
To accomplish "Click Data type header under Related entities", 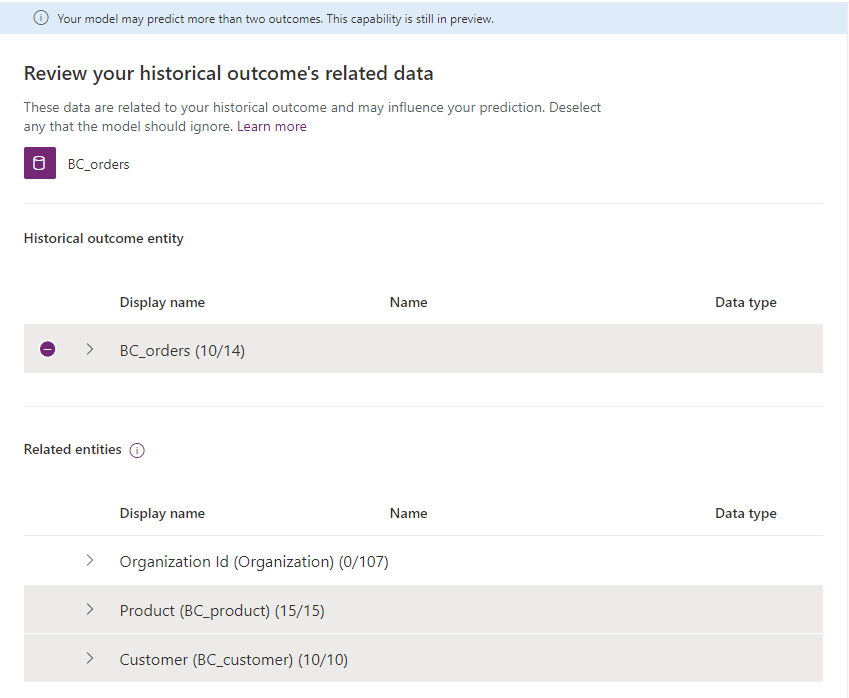I will (745, 513).
